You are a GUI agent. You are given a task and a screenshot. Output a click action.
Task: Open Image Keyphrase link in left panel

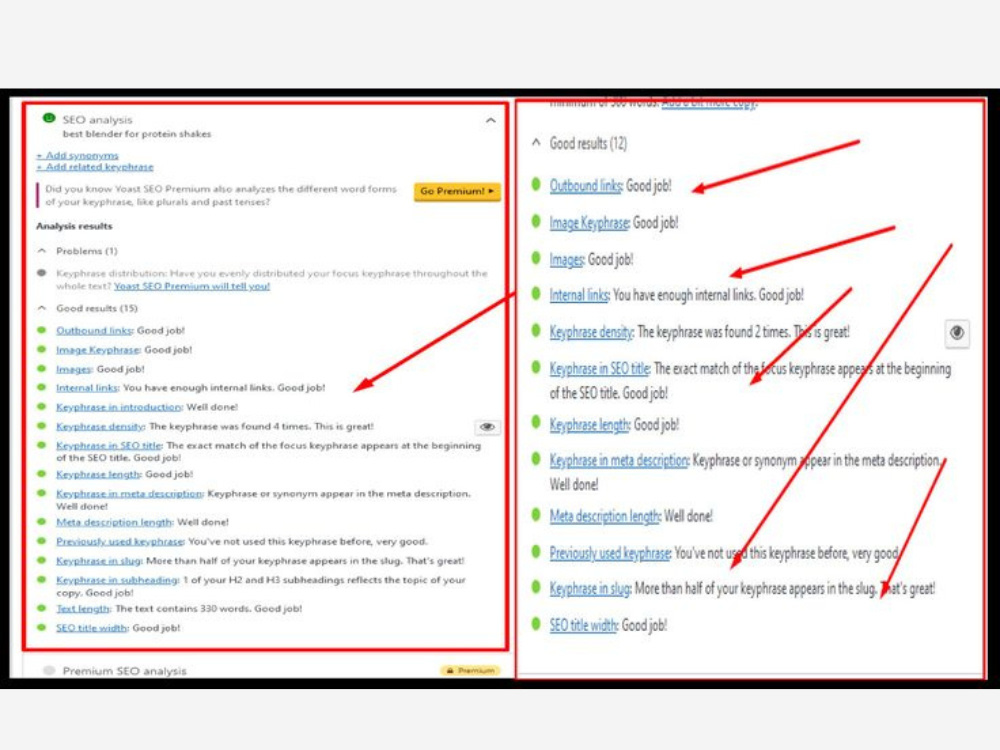point(98,349)
